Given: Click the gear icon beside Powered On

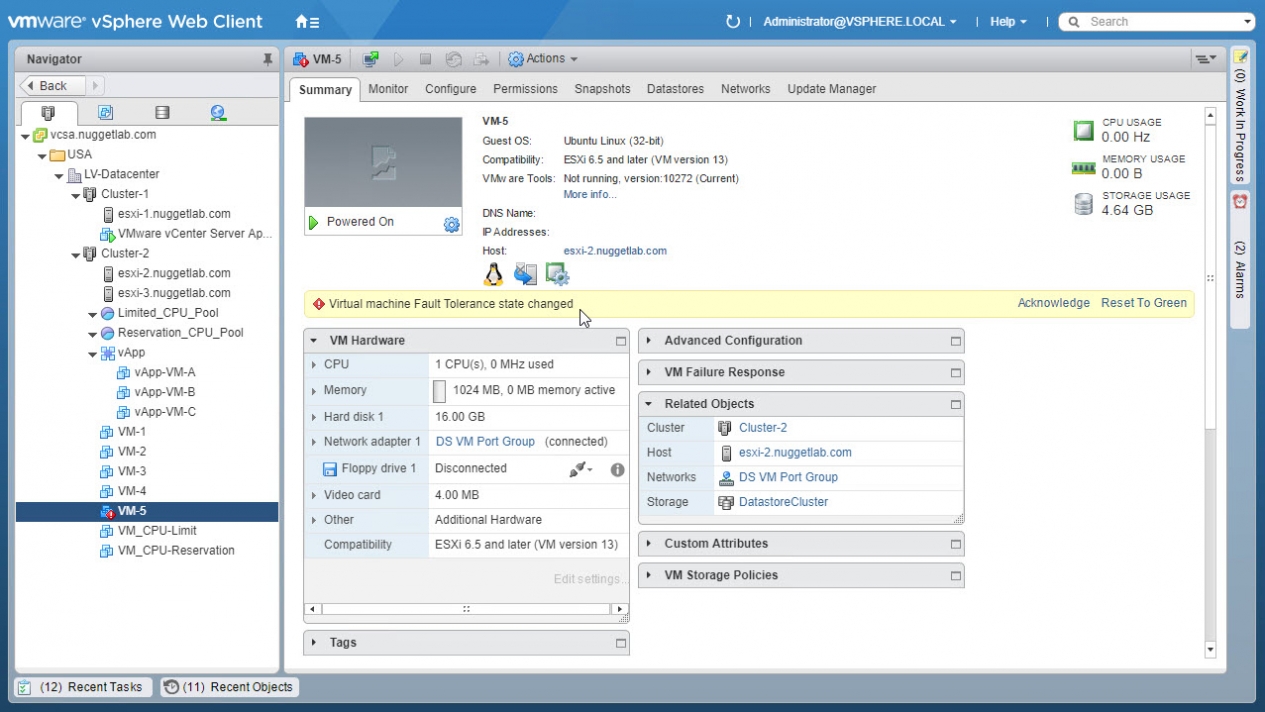Looking at the screenshot, I should coord(451,224).
